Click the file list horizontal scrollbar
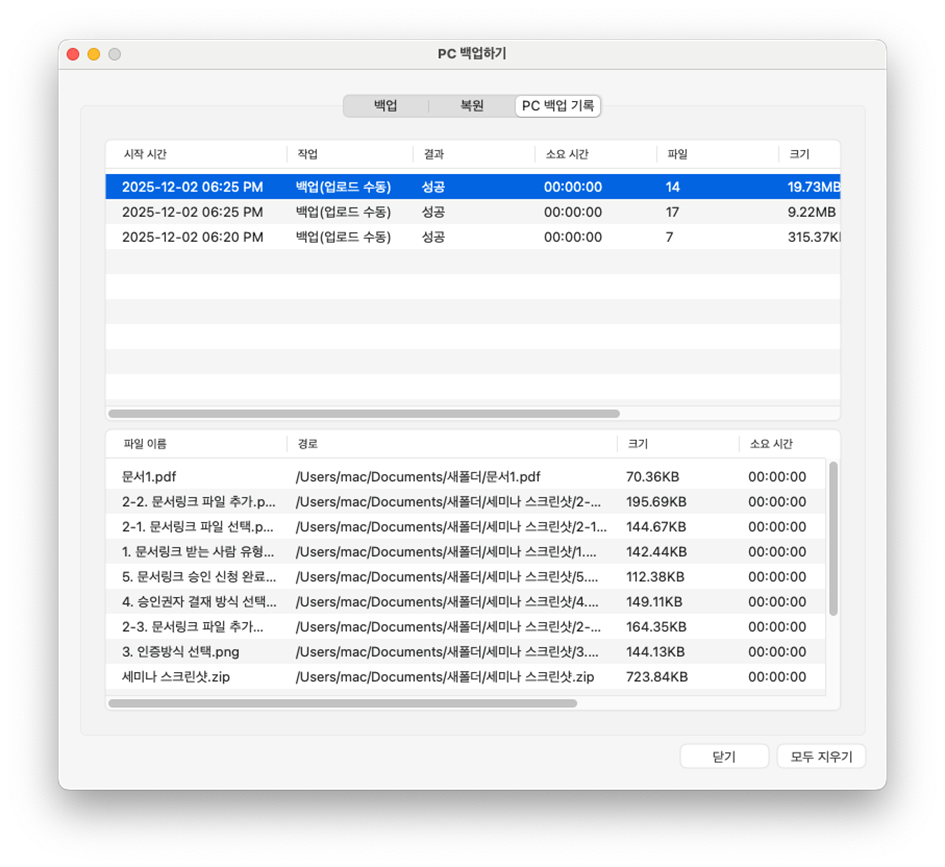This screenshot has width=945, height=867. pos(342,703)
